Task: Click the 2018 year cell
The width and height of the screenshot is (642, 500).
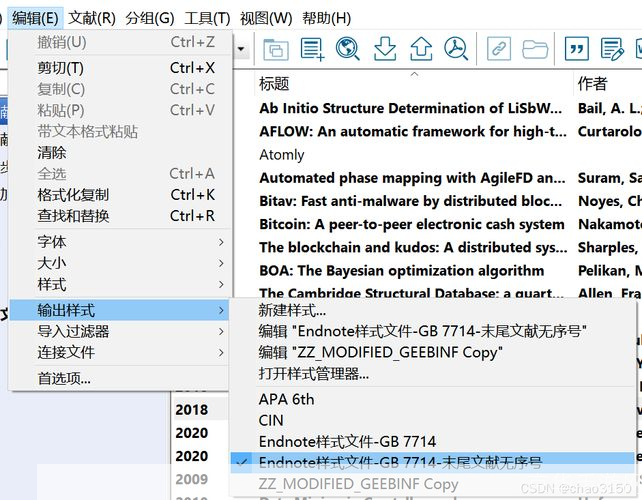Action: tap(192, 410)
